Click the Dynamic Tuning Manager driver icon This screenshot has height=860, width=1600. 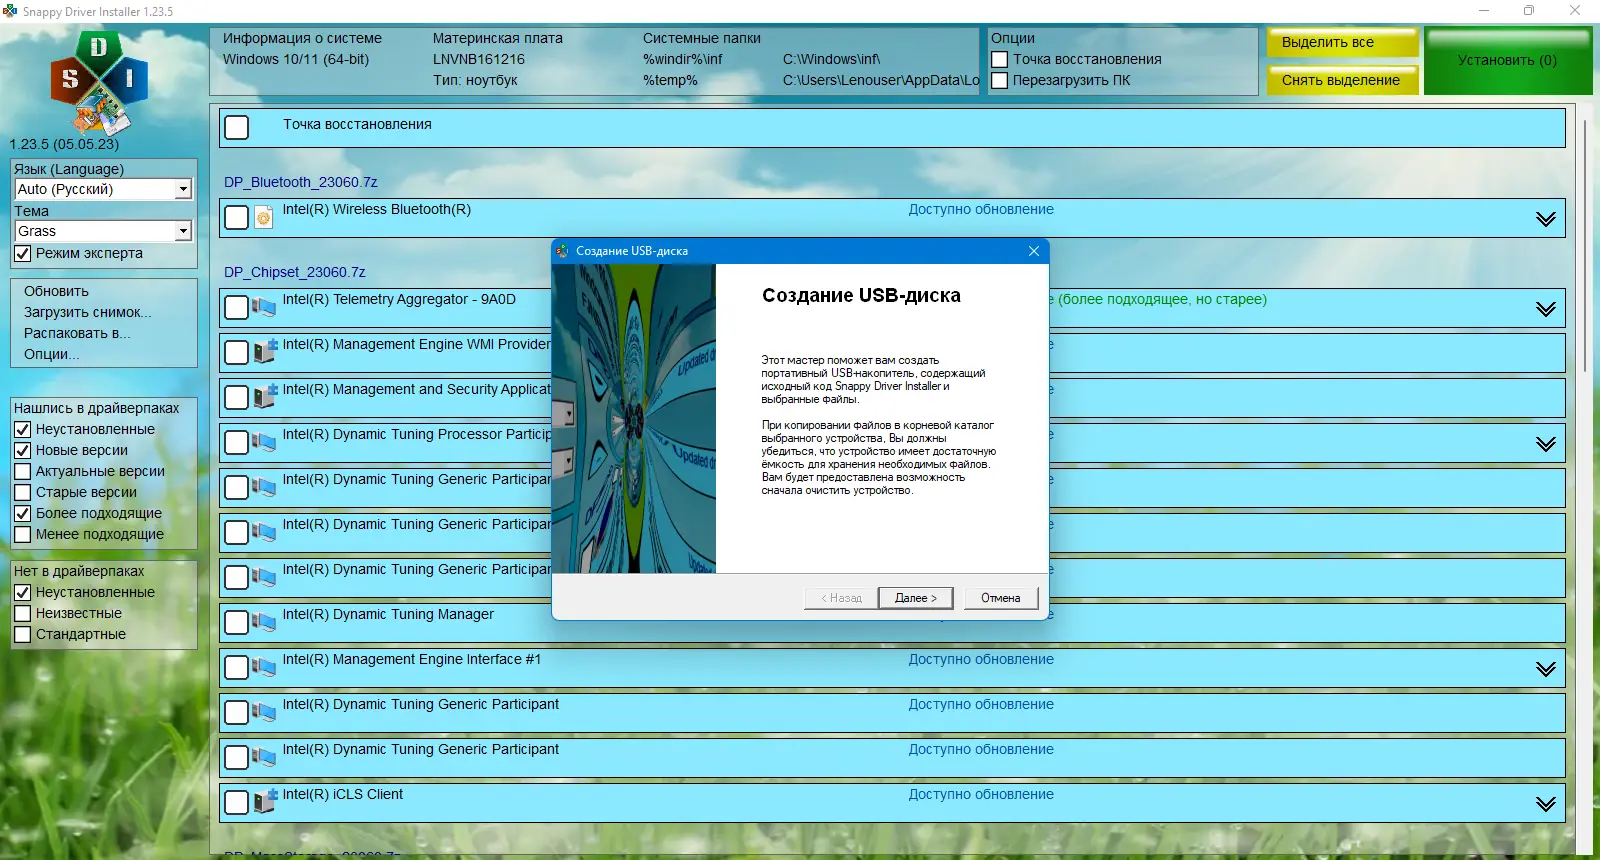pos(264,622)
